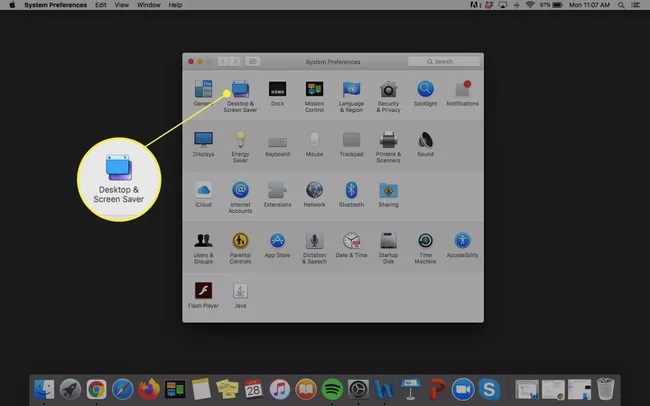Open the General preference pane
The width and height of the screenshot is (650, 406).
203,93
